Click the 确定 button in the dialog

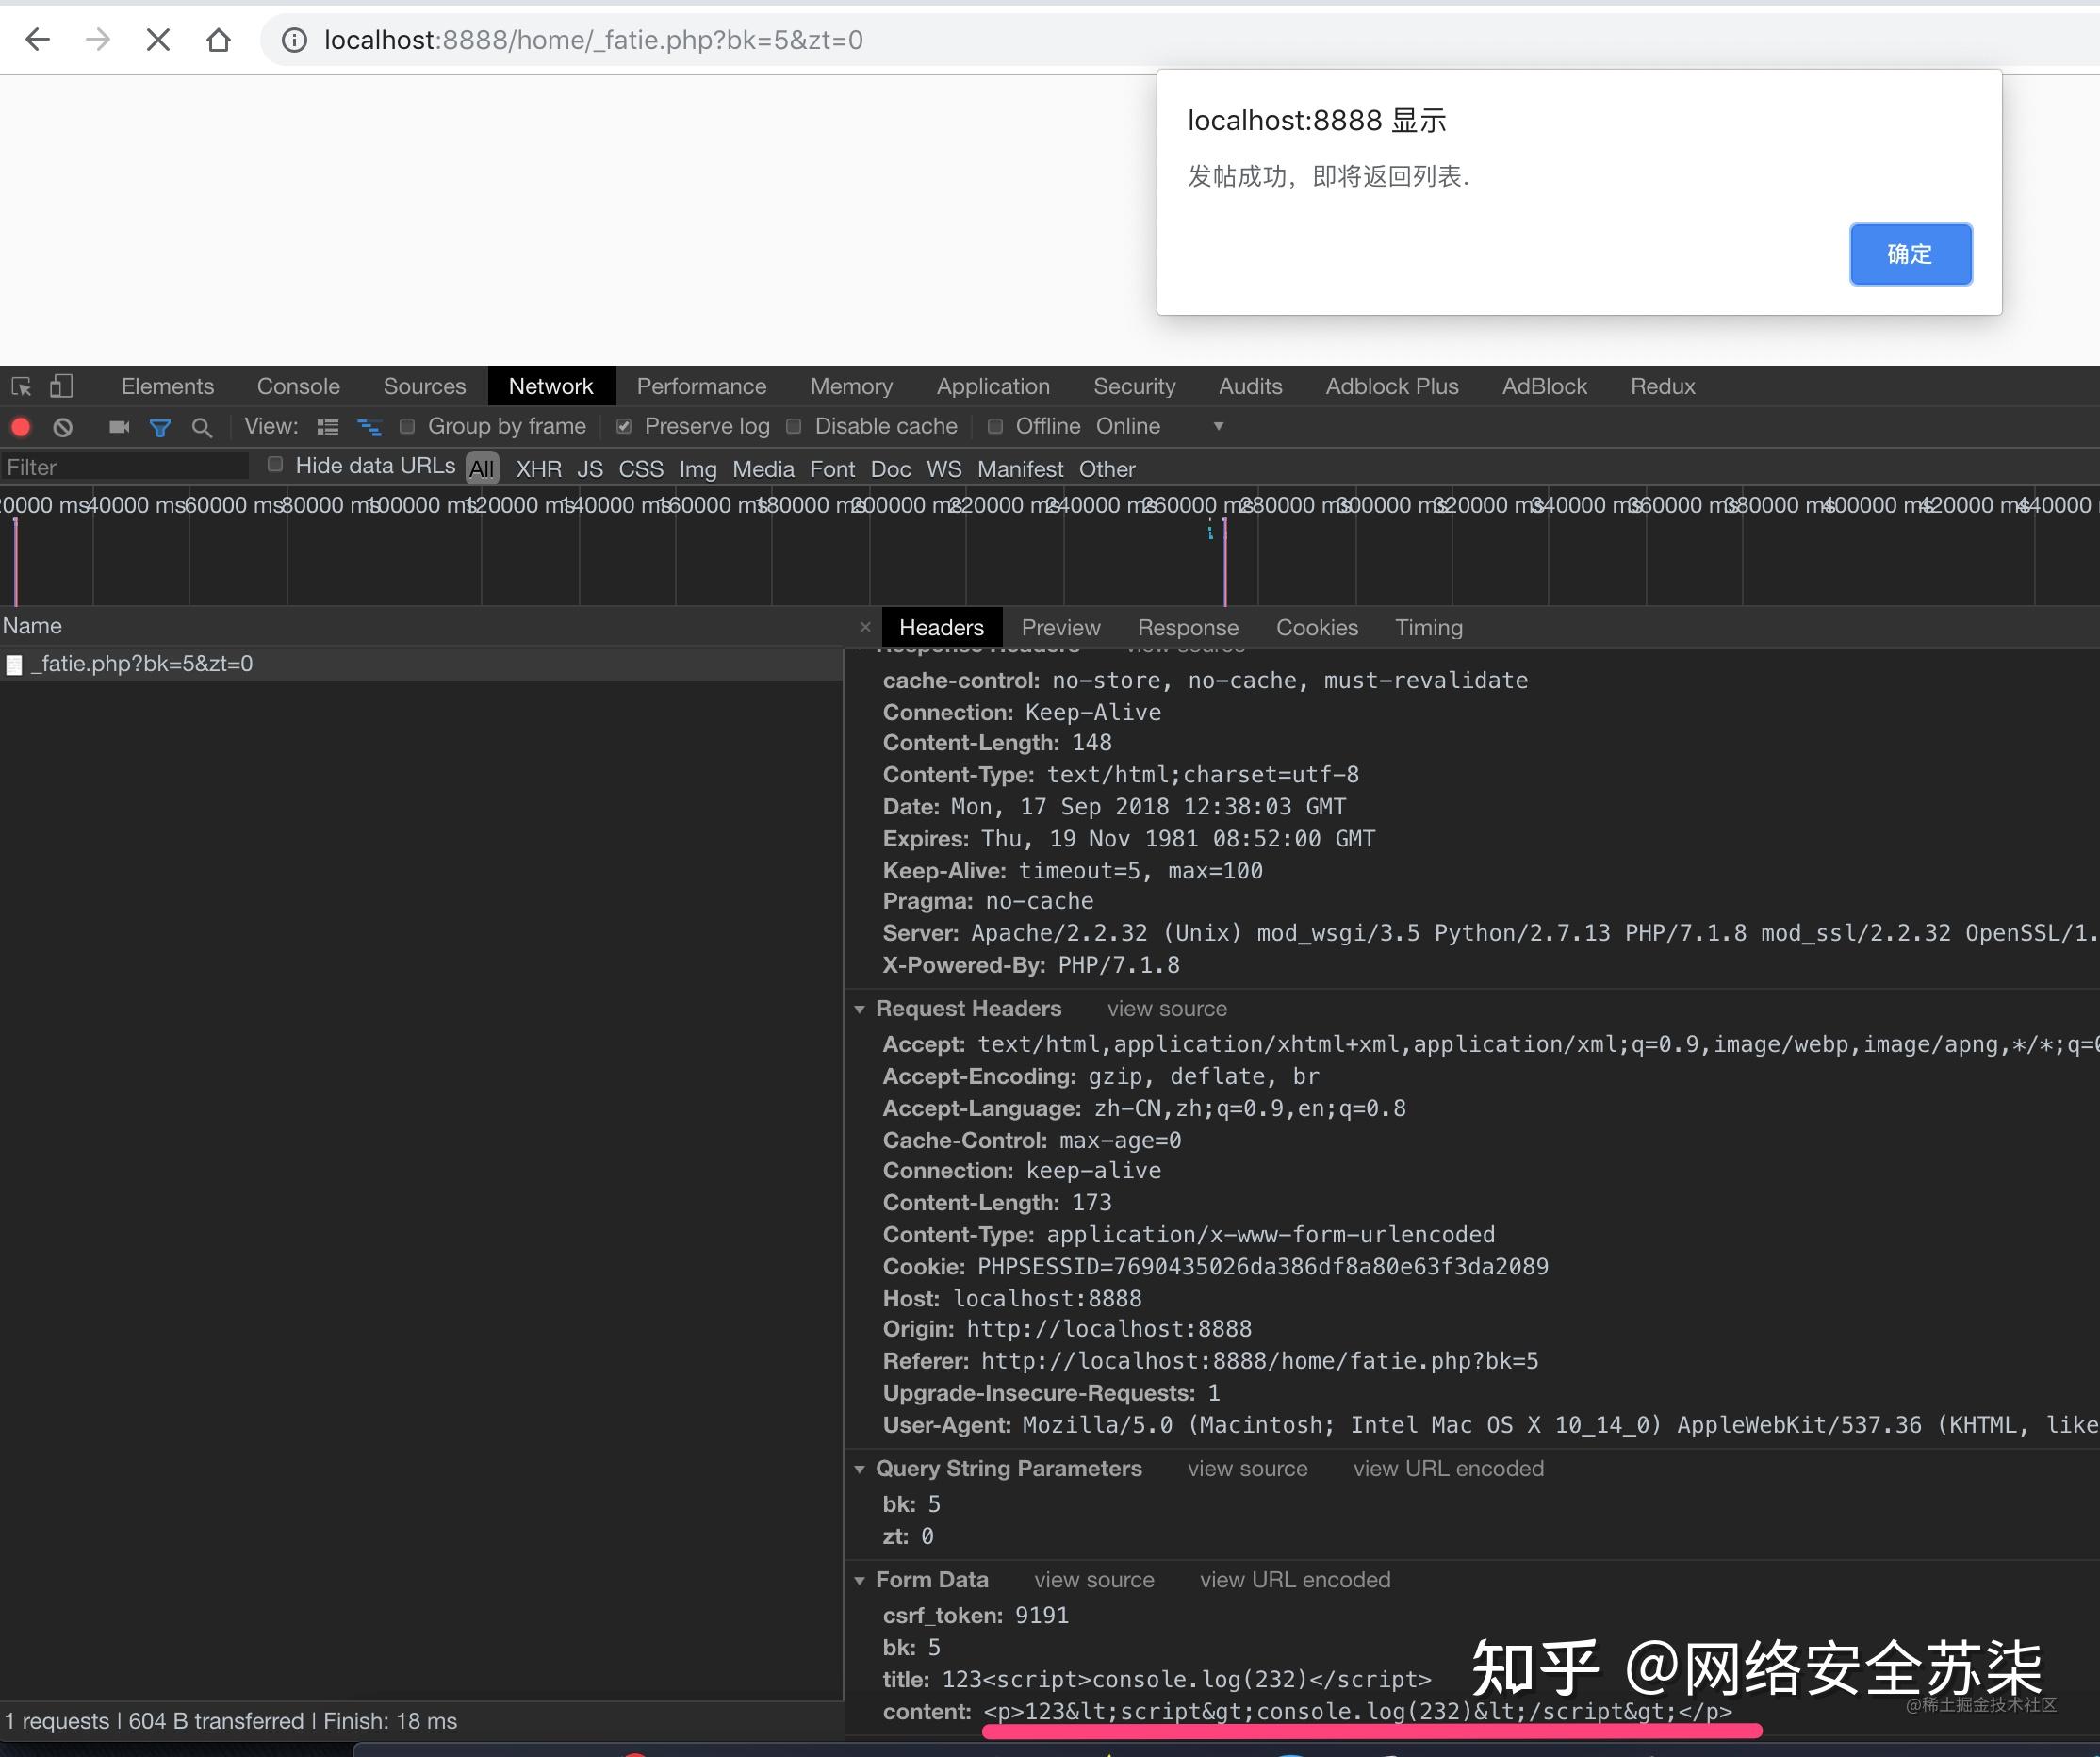pyautogui.click(x=1909, y=254)
